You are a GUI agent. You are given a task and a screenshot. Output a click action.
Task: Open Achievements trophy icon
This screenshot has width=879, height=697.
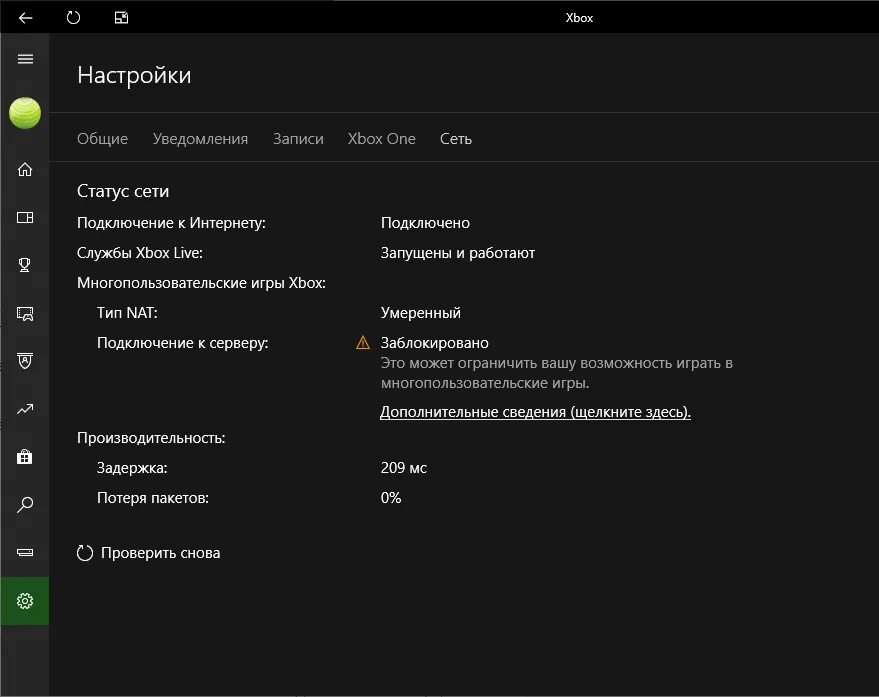coord(25,265)
